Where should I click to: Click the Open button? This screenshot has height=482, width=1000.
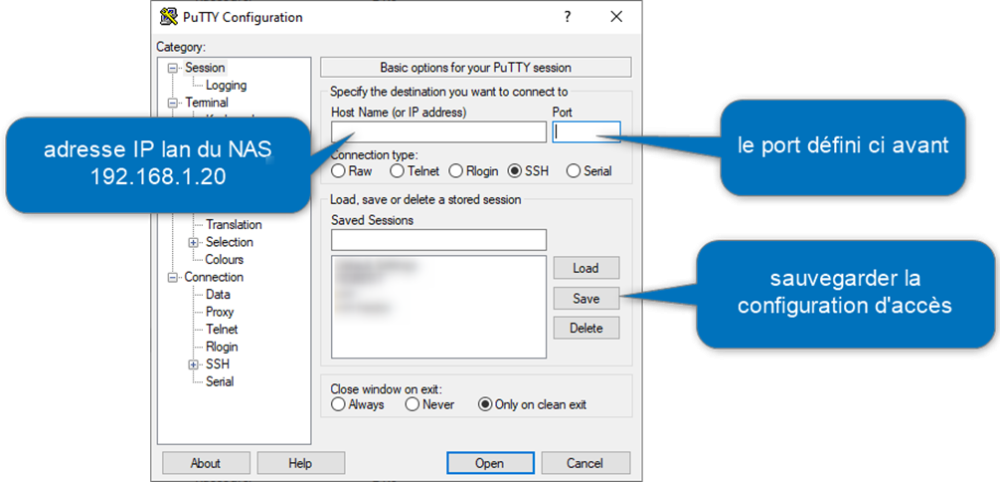[490, 464]
